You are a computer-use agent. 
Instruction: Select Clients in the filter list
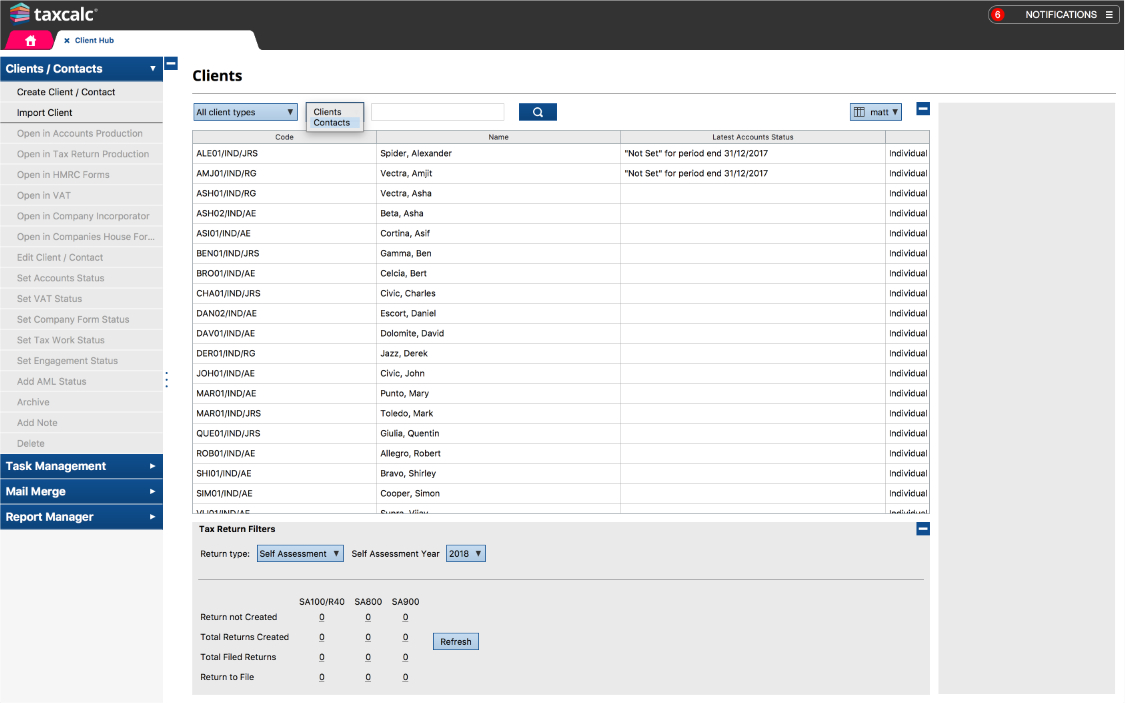332,113
